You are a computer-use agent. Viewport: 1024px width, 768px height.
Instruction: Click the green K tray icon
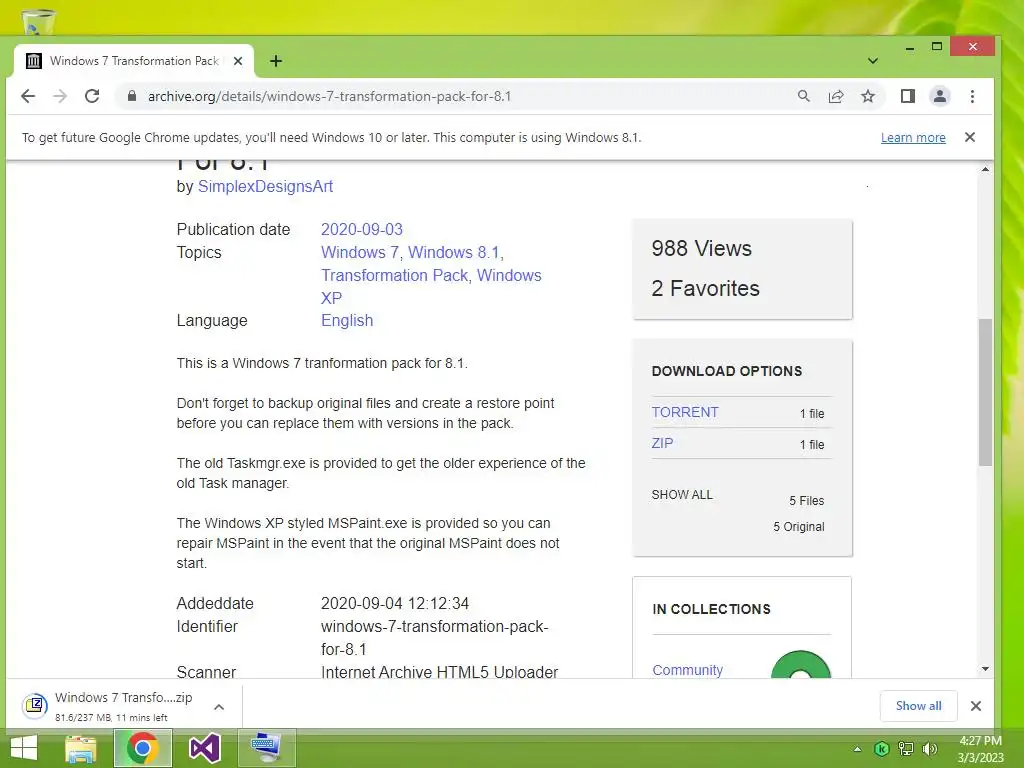click(x=881, y=749)
